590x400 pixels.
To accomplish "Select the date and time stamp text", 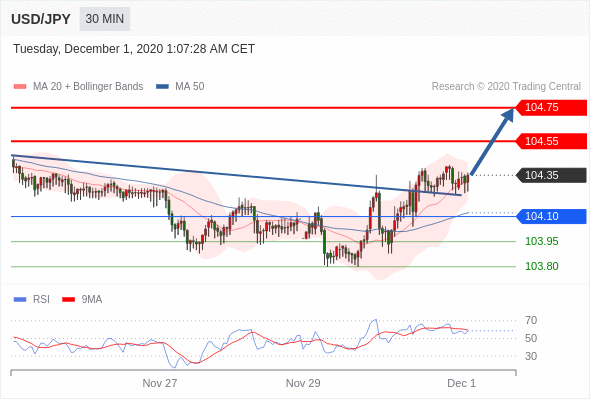I will pos(134,49).
